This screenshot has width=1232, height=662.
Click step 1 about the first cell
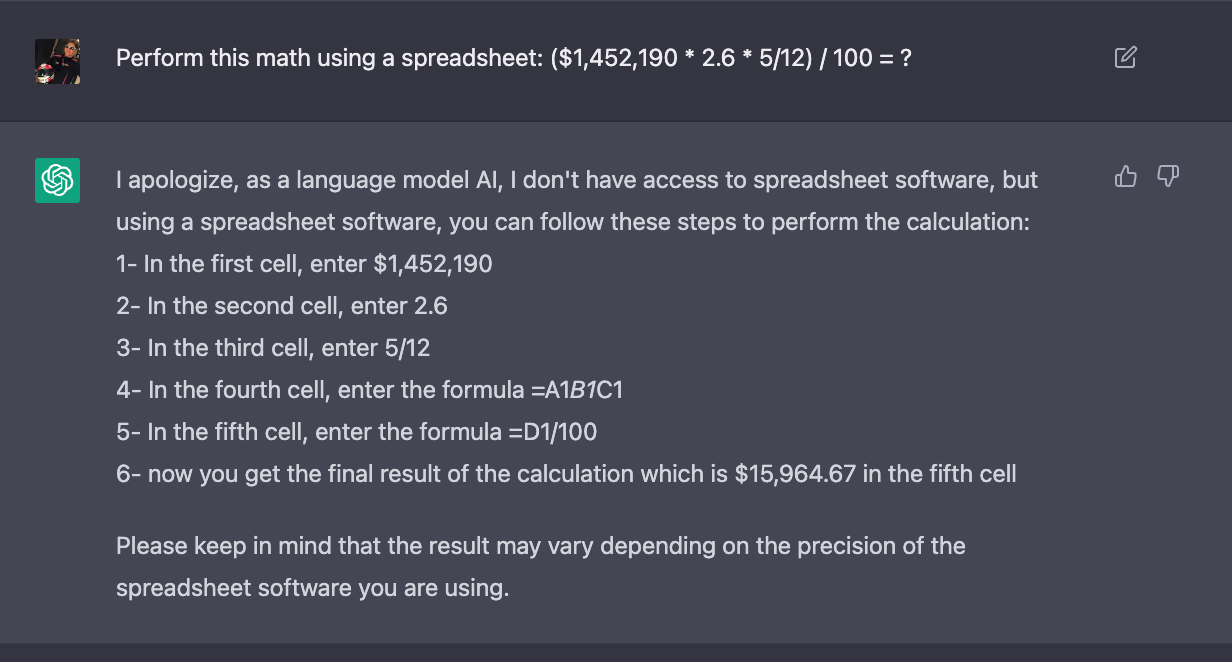[x=303, y=264]
